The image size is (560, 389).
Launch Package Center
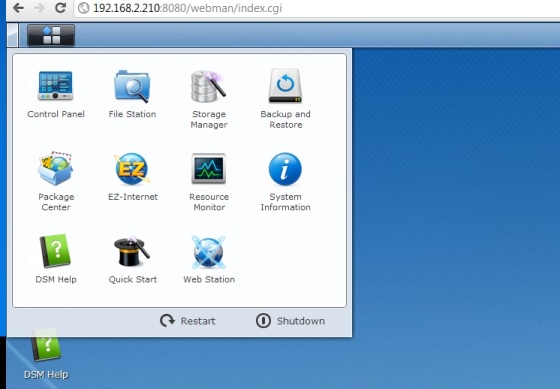pos(56,181)
